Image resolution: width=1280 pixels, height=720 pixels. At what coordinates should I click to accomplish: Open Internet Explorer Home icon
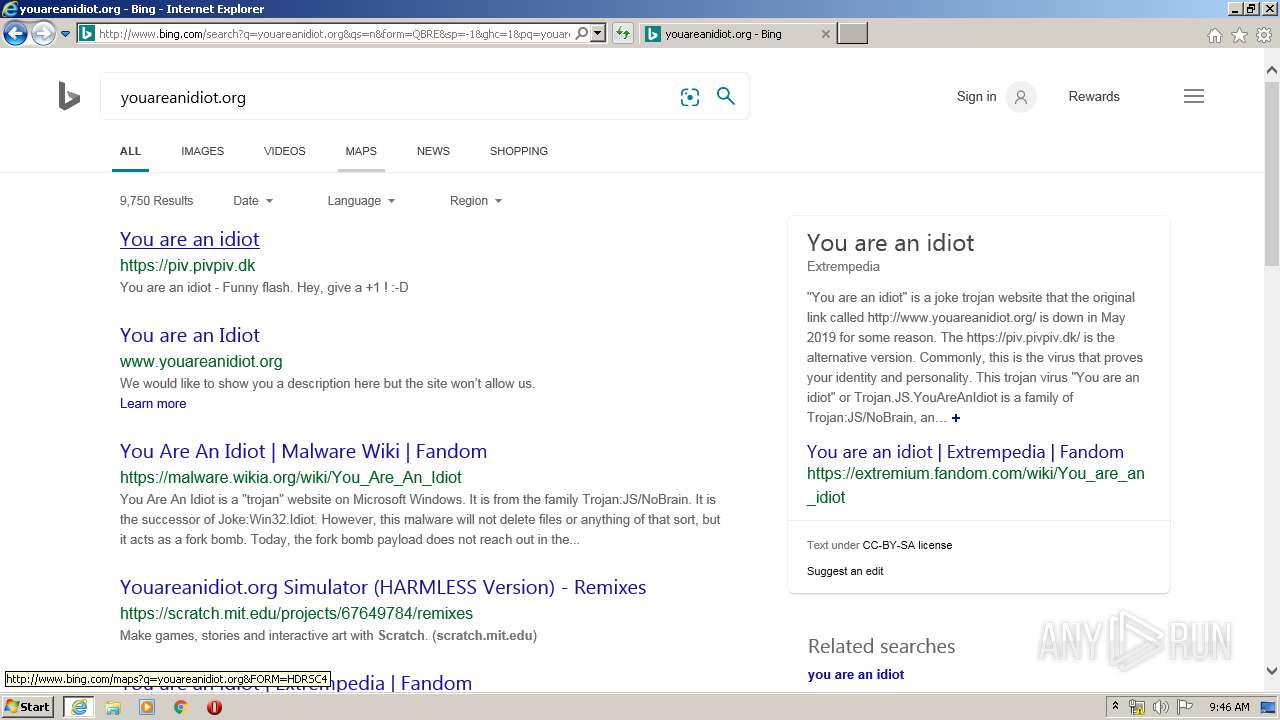coord(1214,35)
